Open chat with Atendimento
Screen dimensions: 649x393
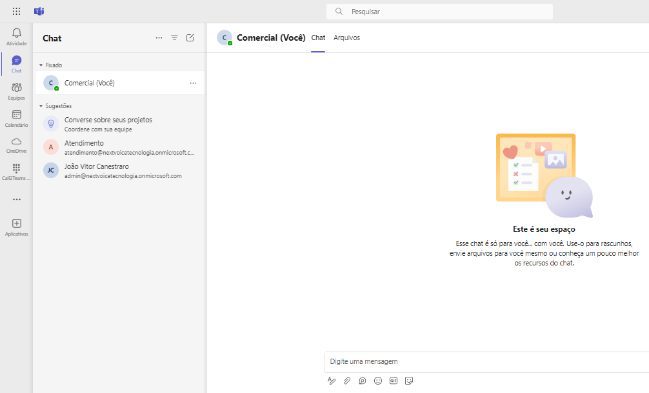coord(119,147)
